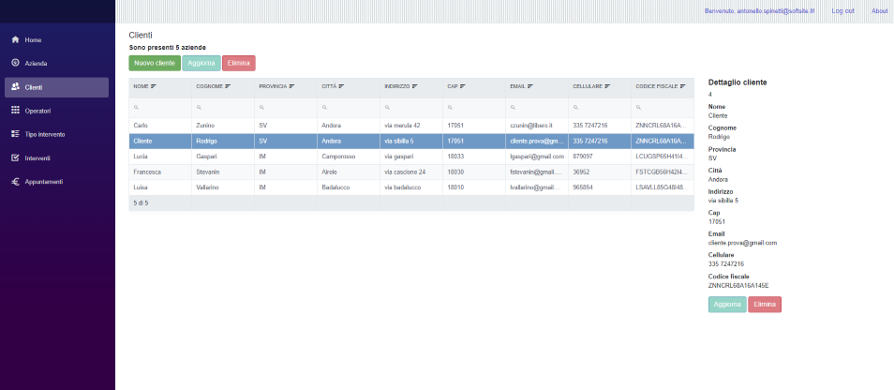894x390 pixels.
Task: Click the CAP column sort icon
Action: (x=462, y=87)
